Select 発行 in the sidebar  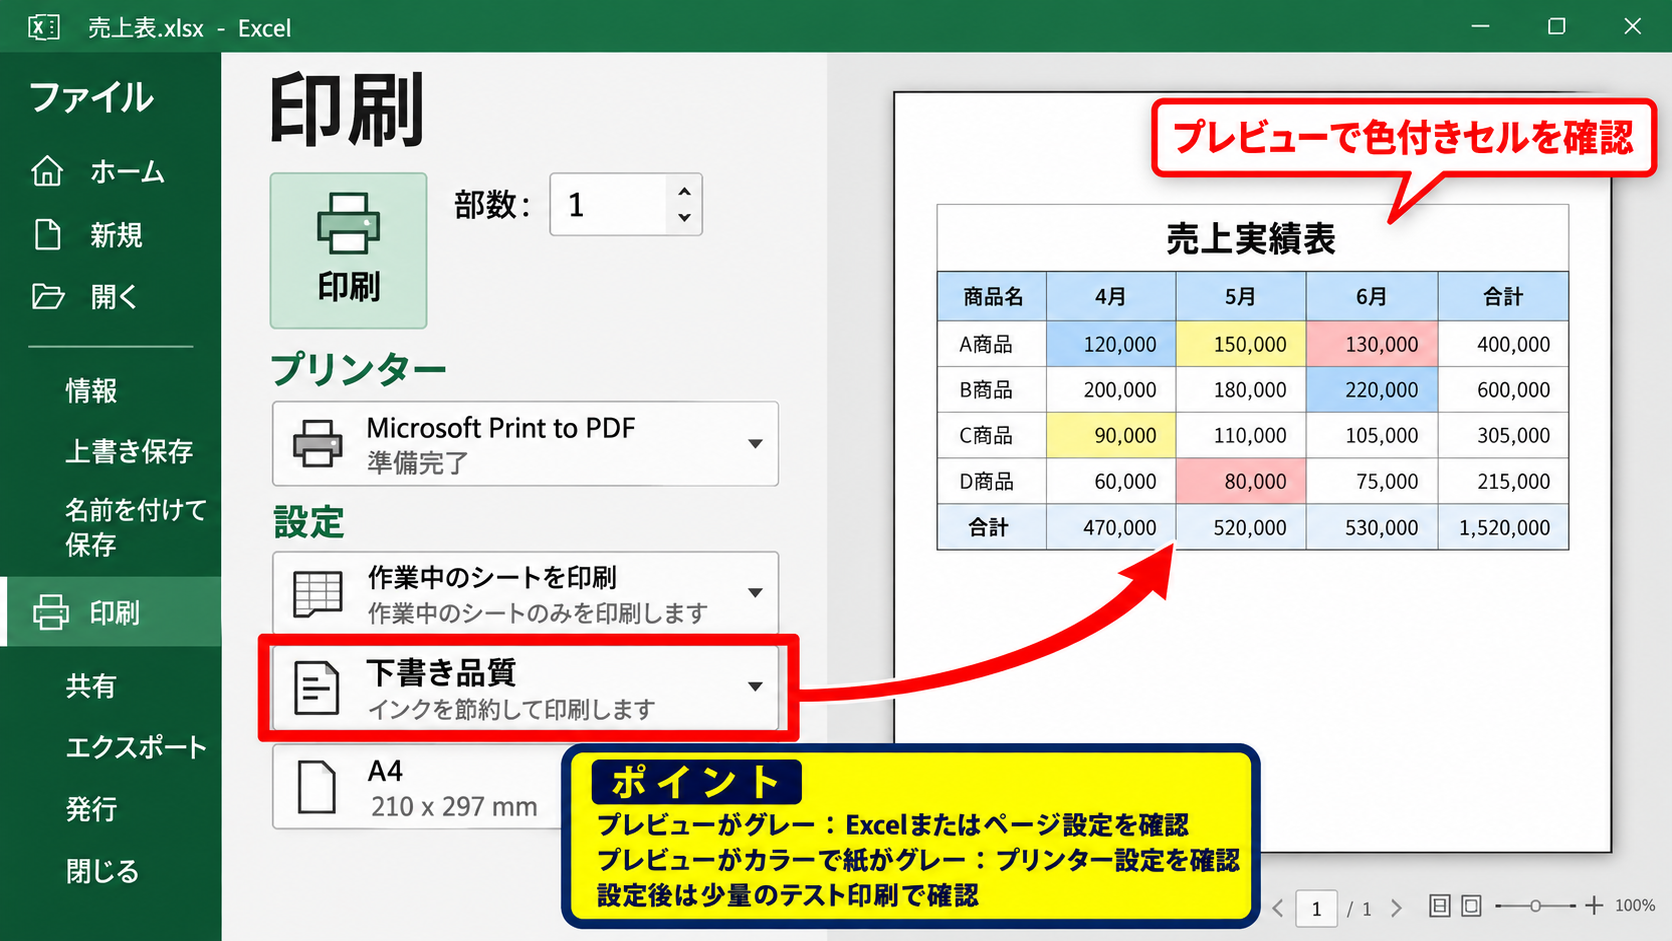(91, 808)
